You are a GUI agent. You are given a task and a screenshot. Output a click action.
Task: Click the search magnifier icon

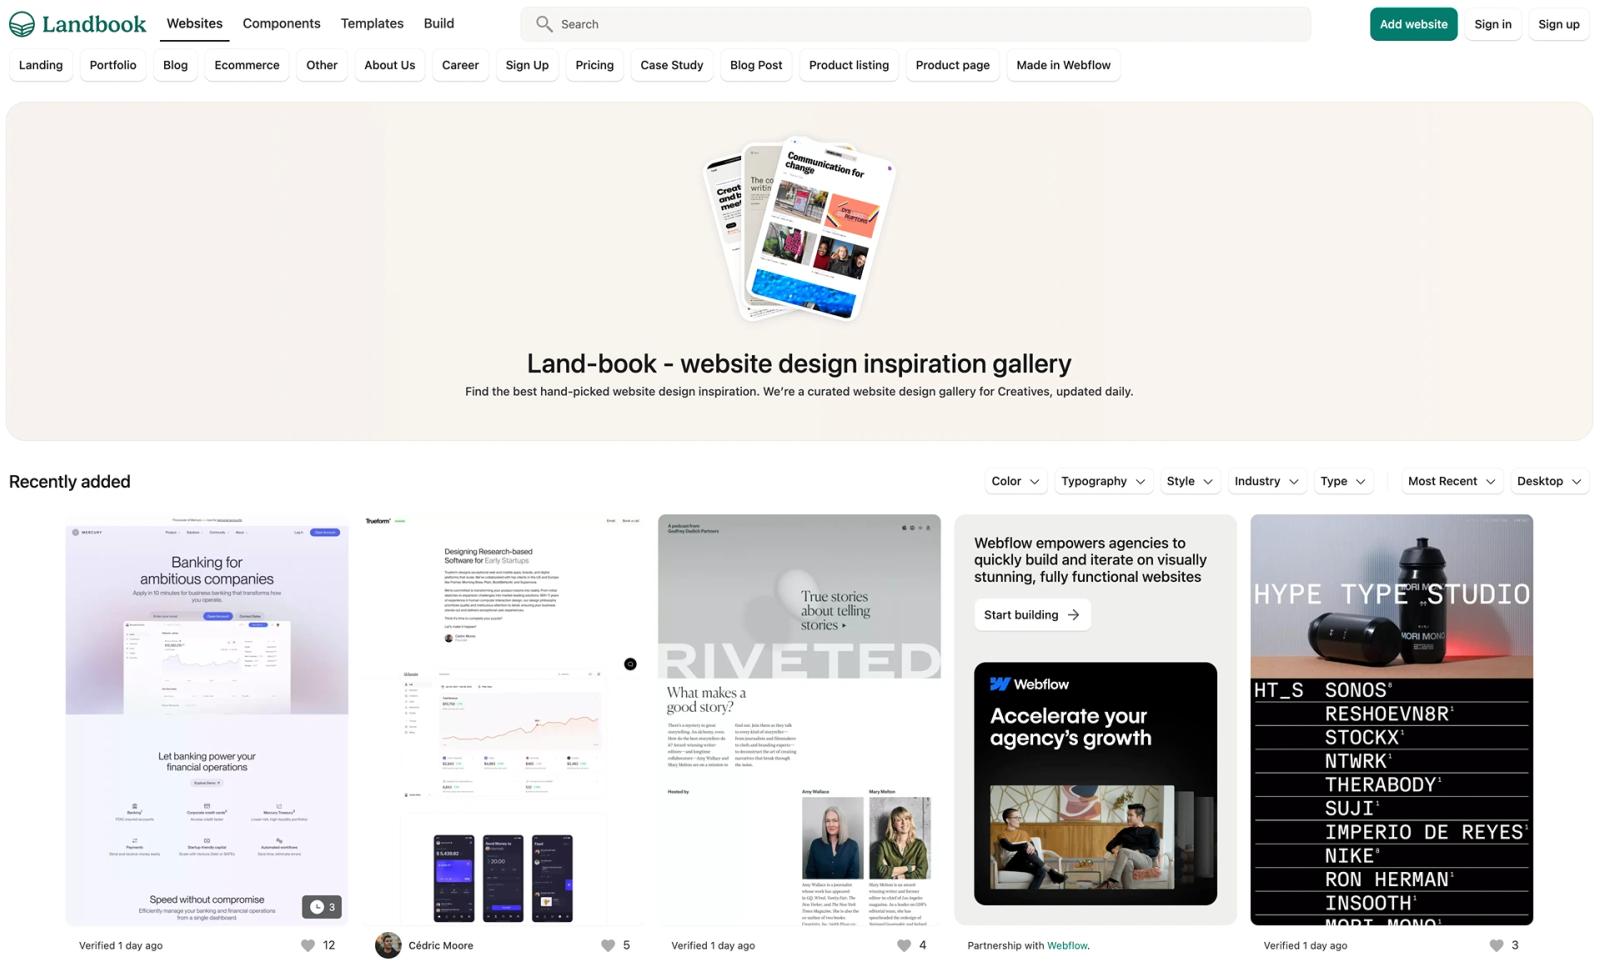(544, 24)
